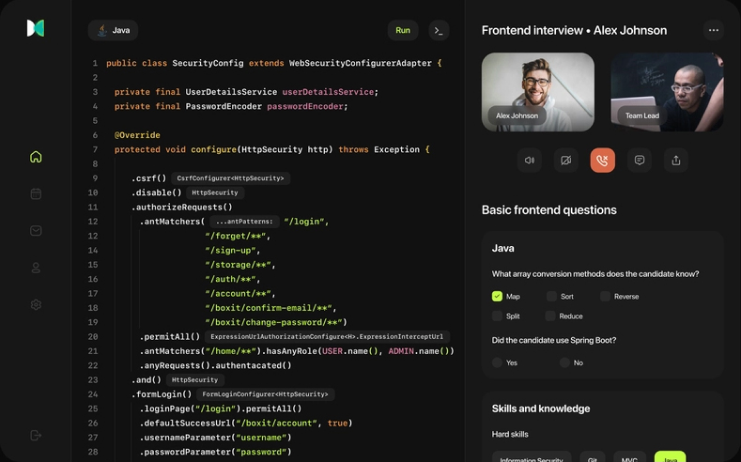Click the share upload icon
The width and height of the screenshot is (741, 462).
click(676, 160)
